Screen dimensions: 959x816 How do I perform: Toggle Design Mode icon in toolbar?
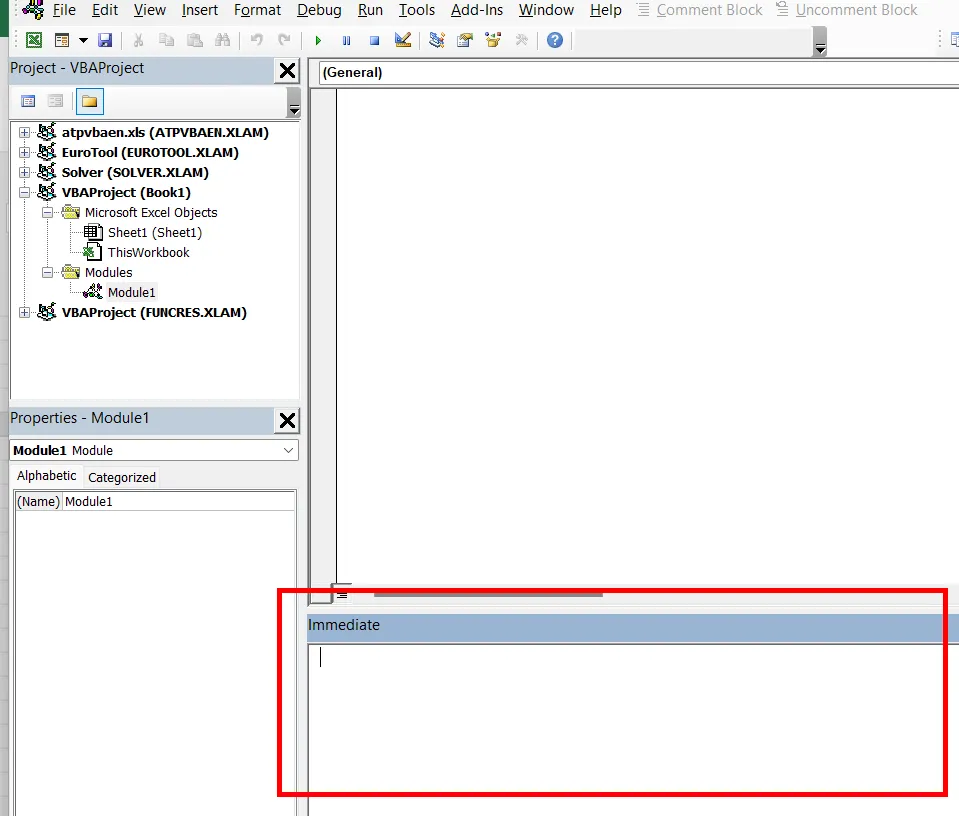403,40
